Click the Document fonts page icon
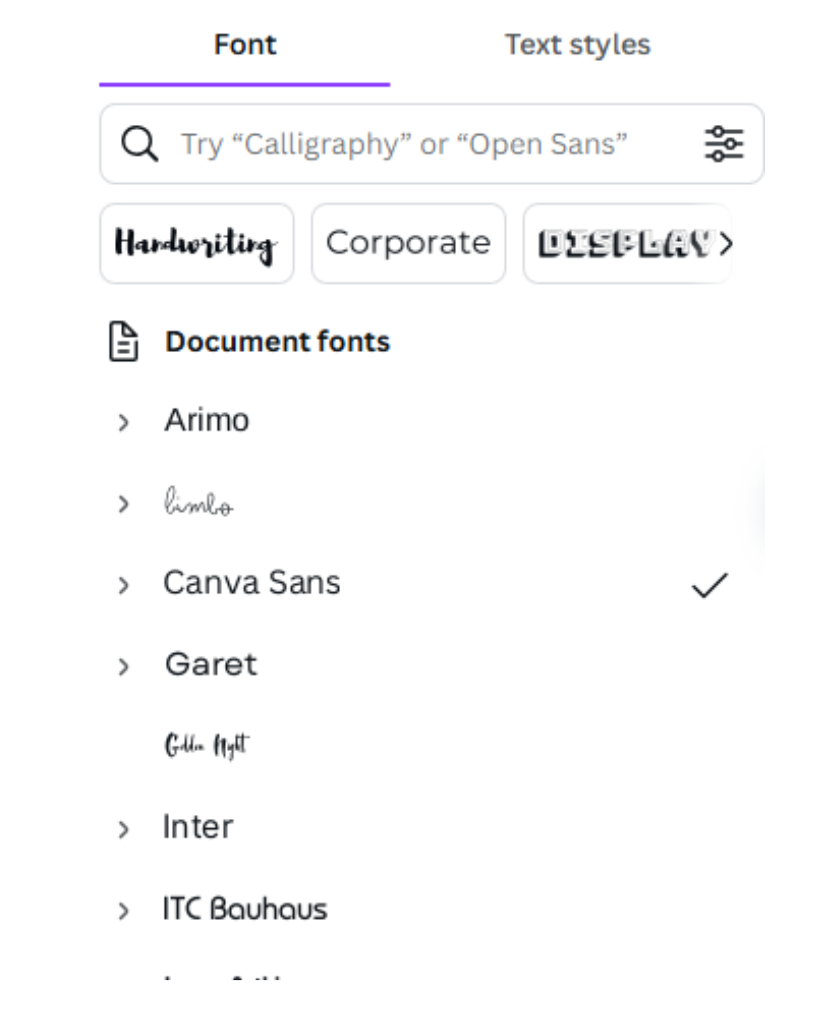Screen dimensions: 840x1032 [x=123, y=342]
